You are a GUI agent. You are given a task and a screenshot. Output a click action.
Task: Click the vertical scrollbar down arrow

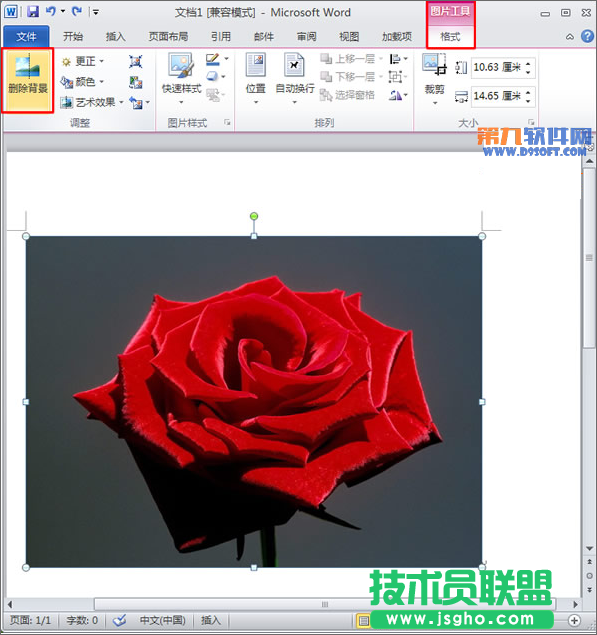point(590,549)
